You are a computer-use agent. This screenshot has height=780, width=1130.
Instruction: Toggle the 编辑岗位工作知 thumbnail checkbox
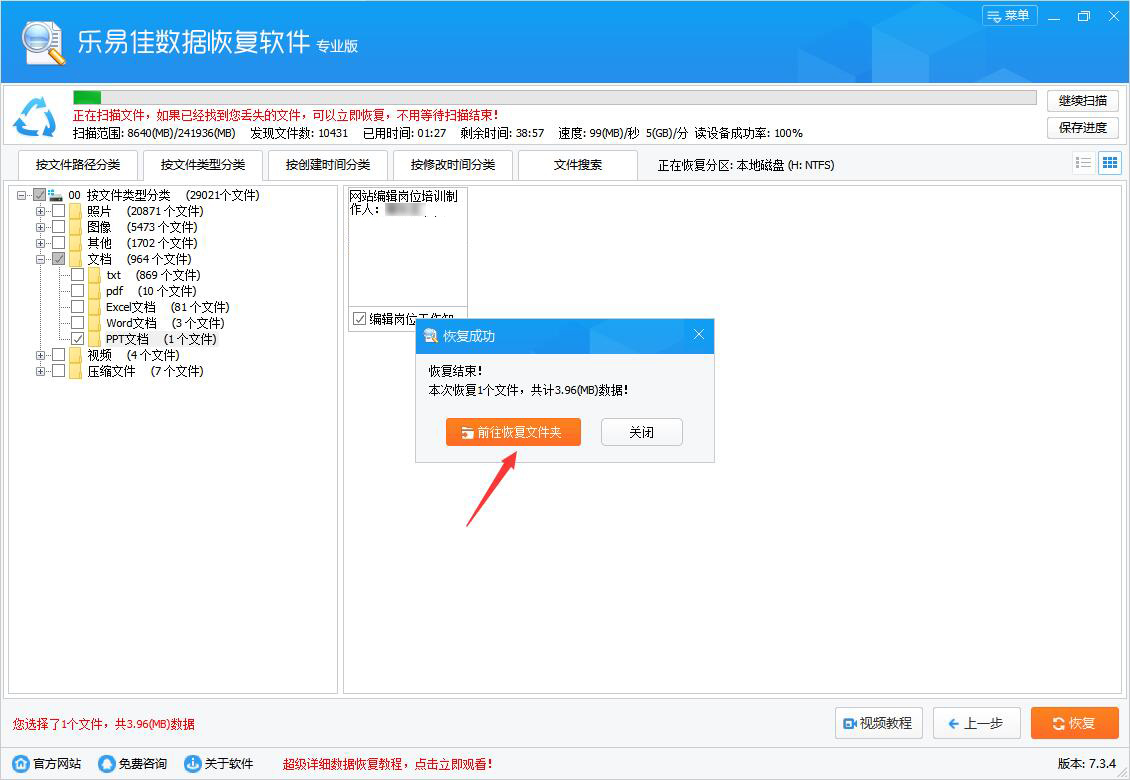pyautogui.click(x=358, y=319)
